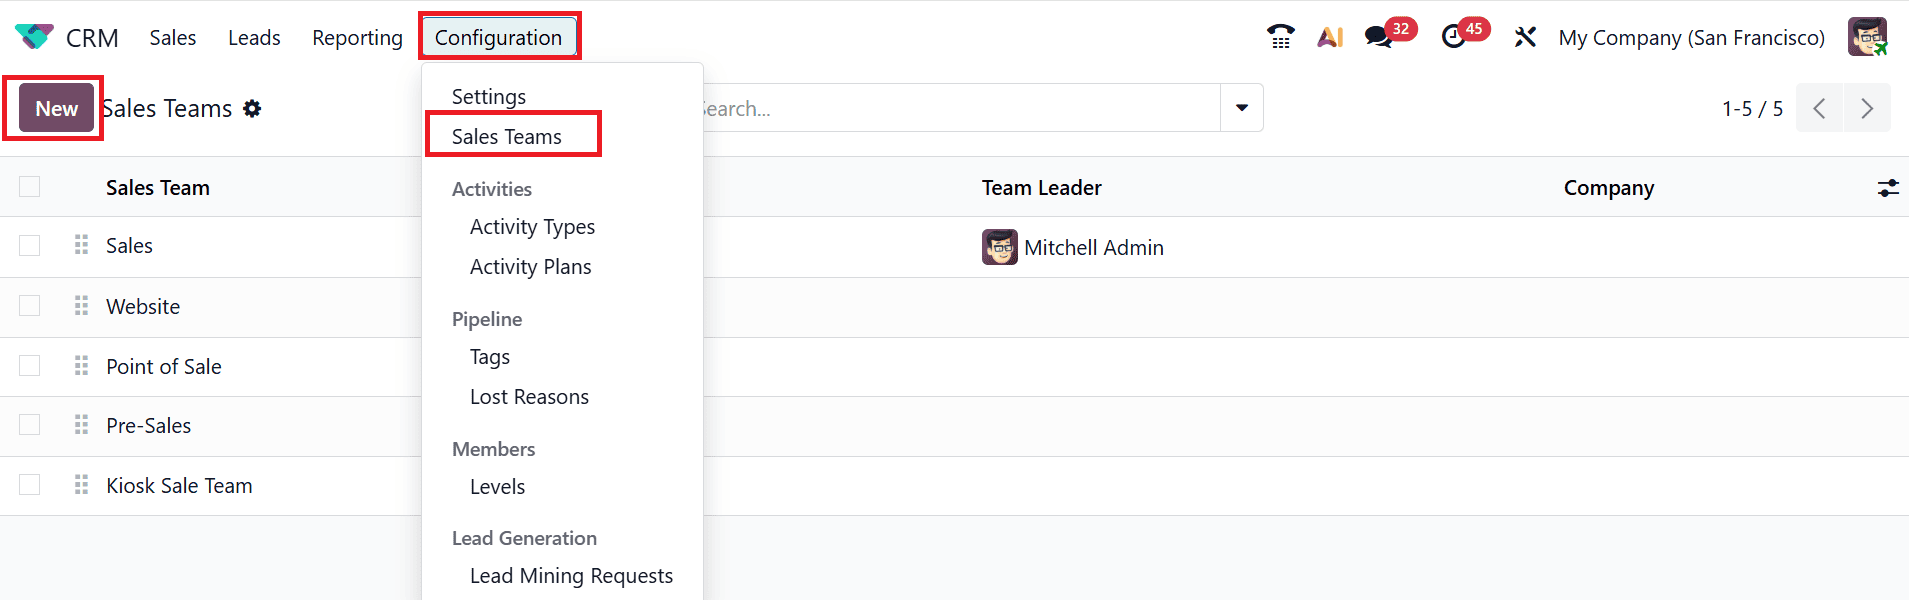The width and height of the screenshot is (1909, 600).
Task: Open the softphone dialer icon
Action: coord(1281,36)
